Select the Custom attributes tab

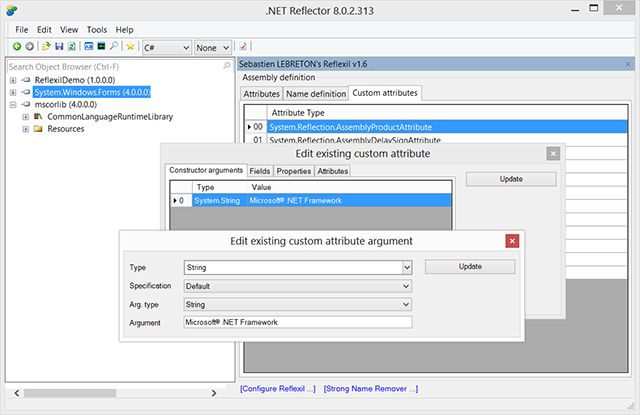tap(385, 93)
